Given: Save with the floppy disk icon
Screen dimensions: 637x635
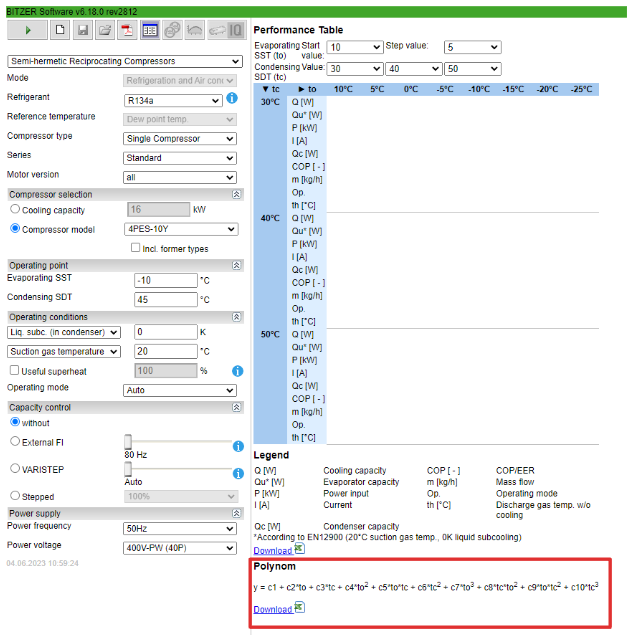Looking at the screenshot, I should click(x=83, y=30).
